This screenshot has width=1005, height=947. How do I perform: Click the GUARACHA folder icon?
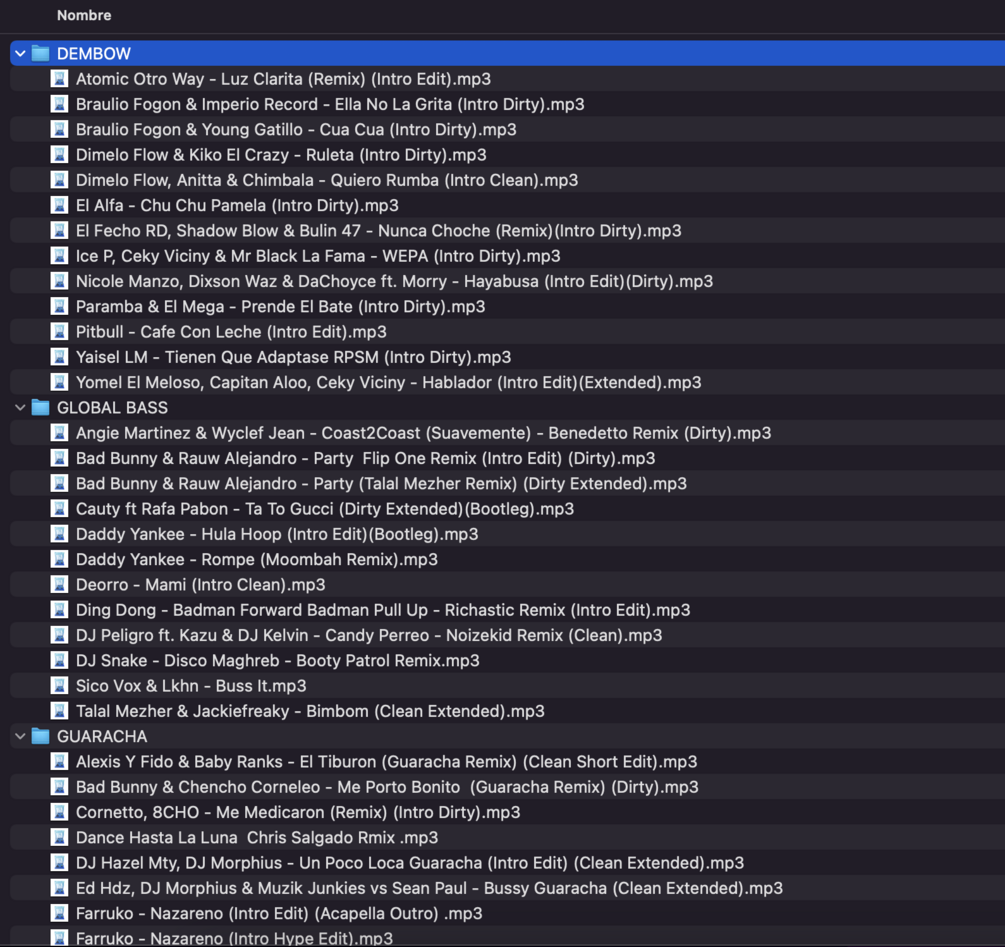[x=40, y=736]
